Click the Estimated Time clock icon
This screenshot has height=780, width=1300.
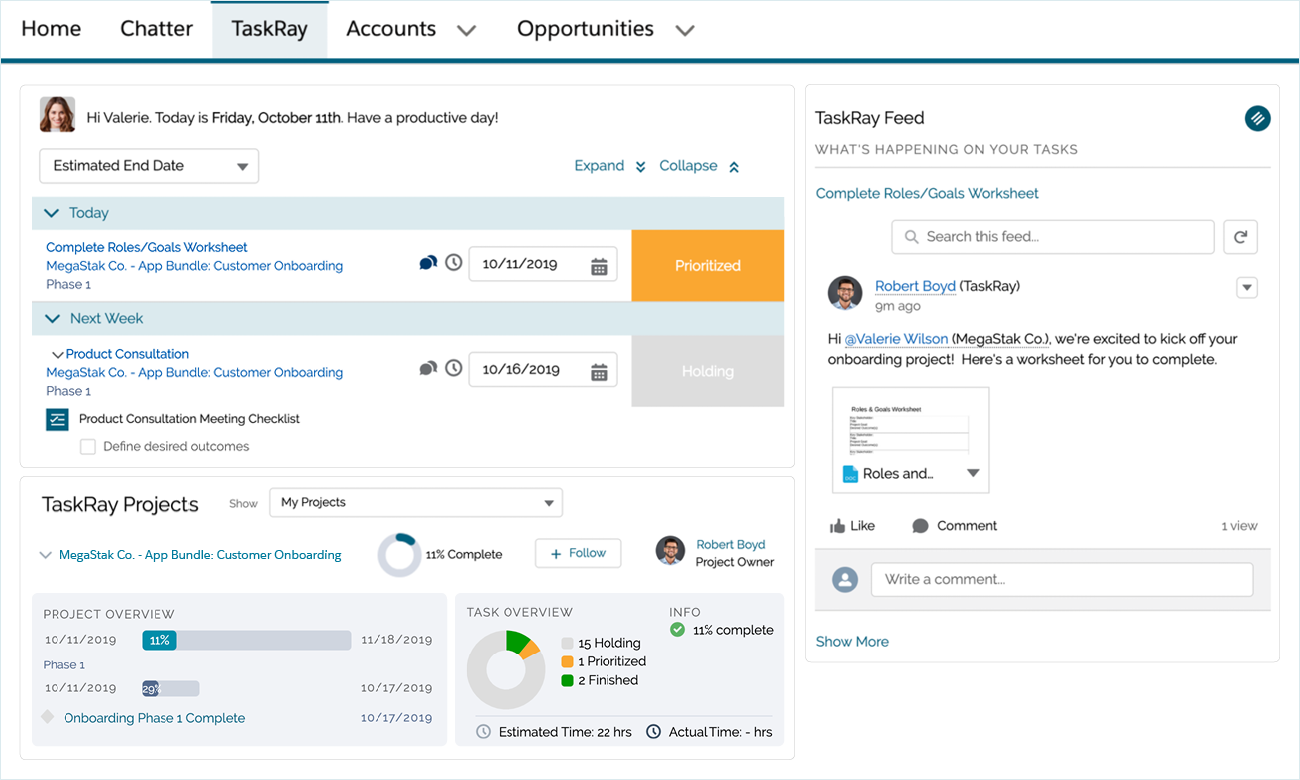click(x=483, y=732)
